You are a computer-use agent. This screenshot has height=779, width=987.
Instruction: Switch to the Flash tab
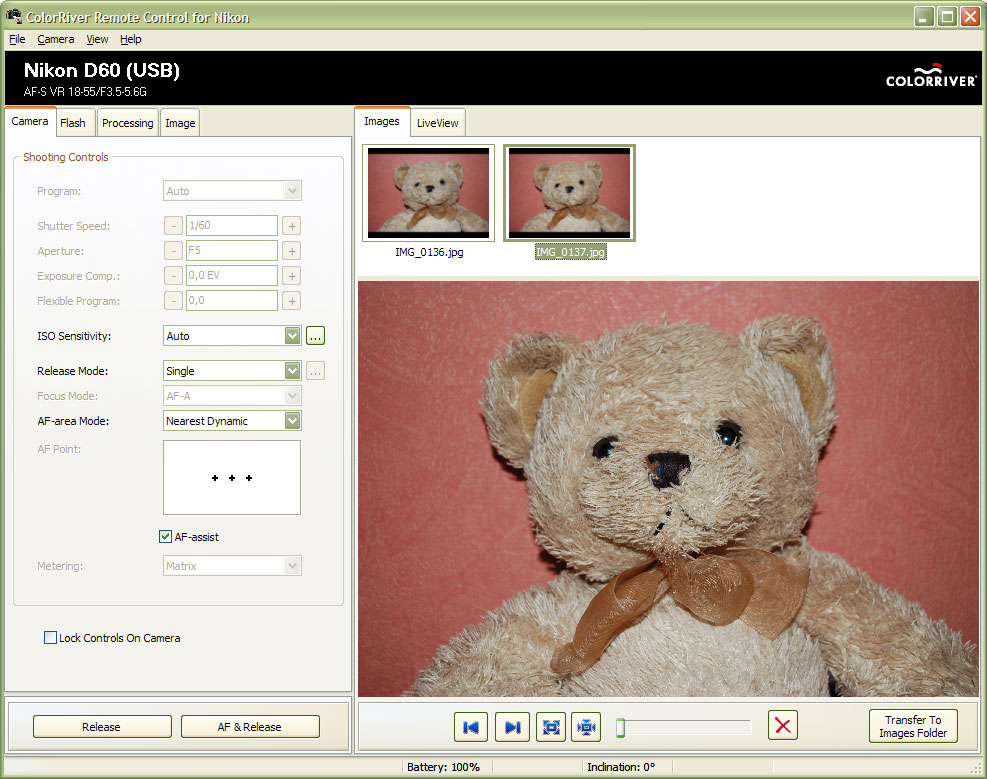[73, 123]
